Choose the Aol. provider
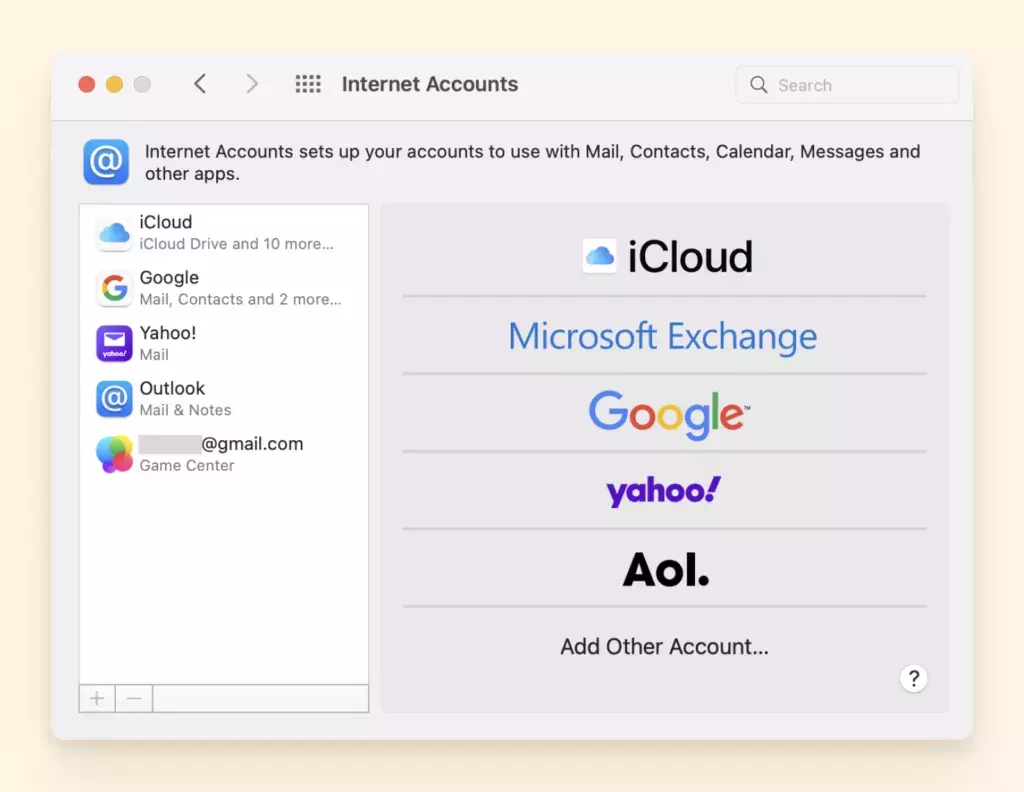Viewport: 1024px width, 792px height. (x=665, y=569)
